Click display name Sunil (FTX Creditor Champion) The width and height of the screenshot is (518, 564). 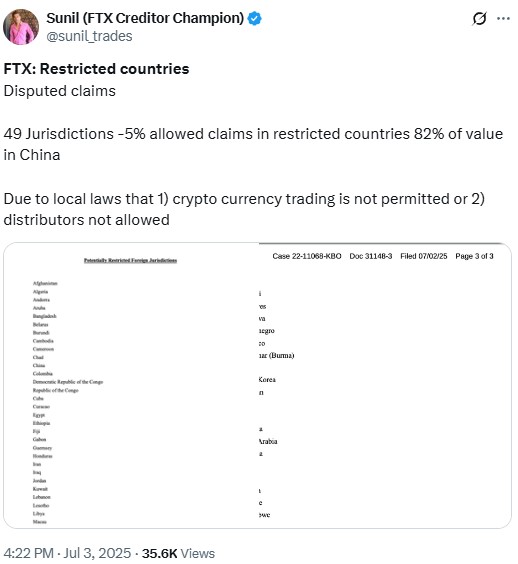click(x=145, y=18)
